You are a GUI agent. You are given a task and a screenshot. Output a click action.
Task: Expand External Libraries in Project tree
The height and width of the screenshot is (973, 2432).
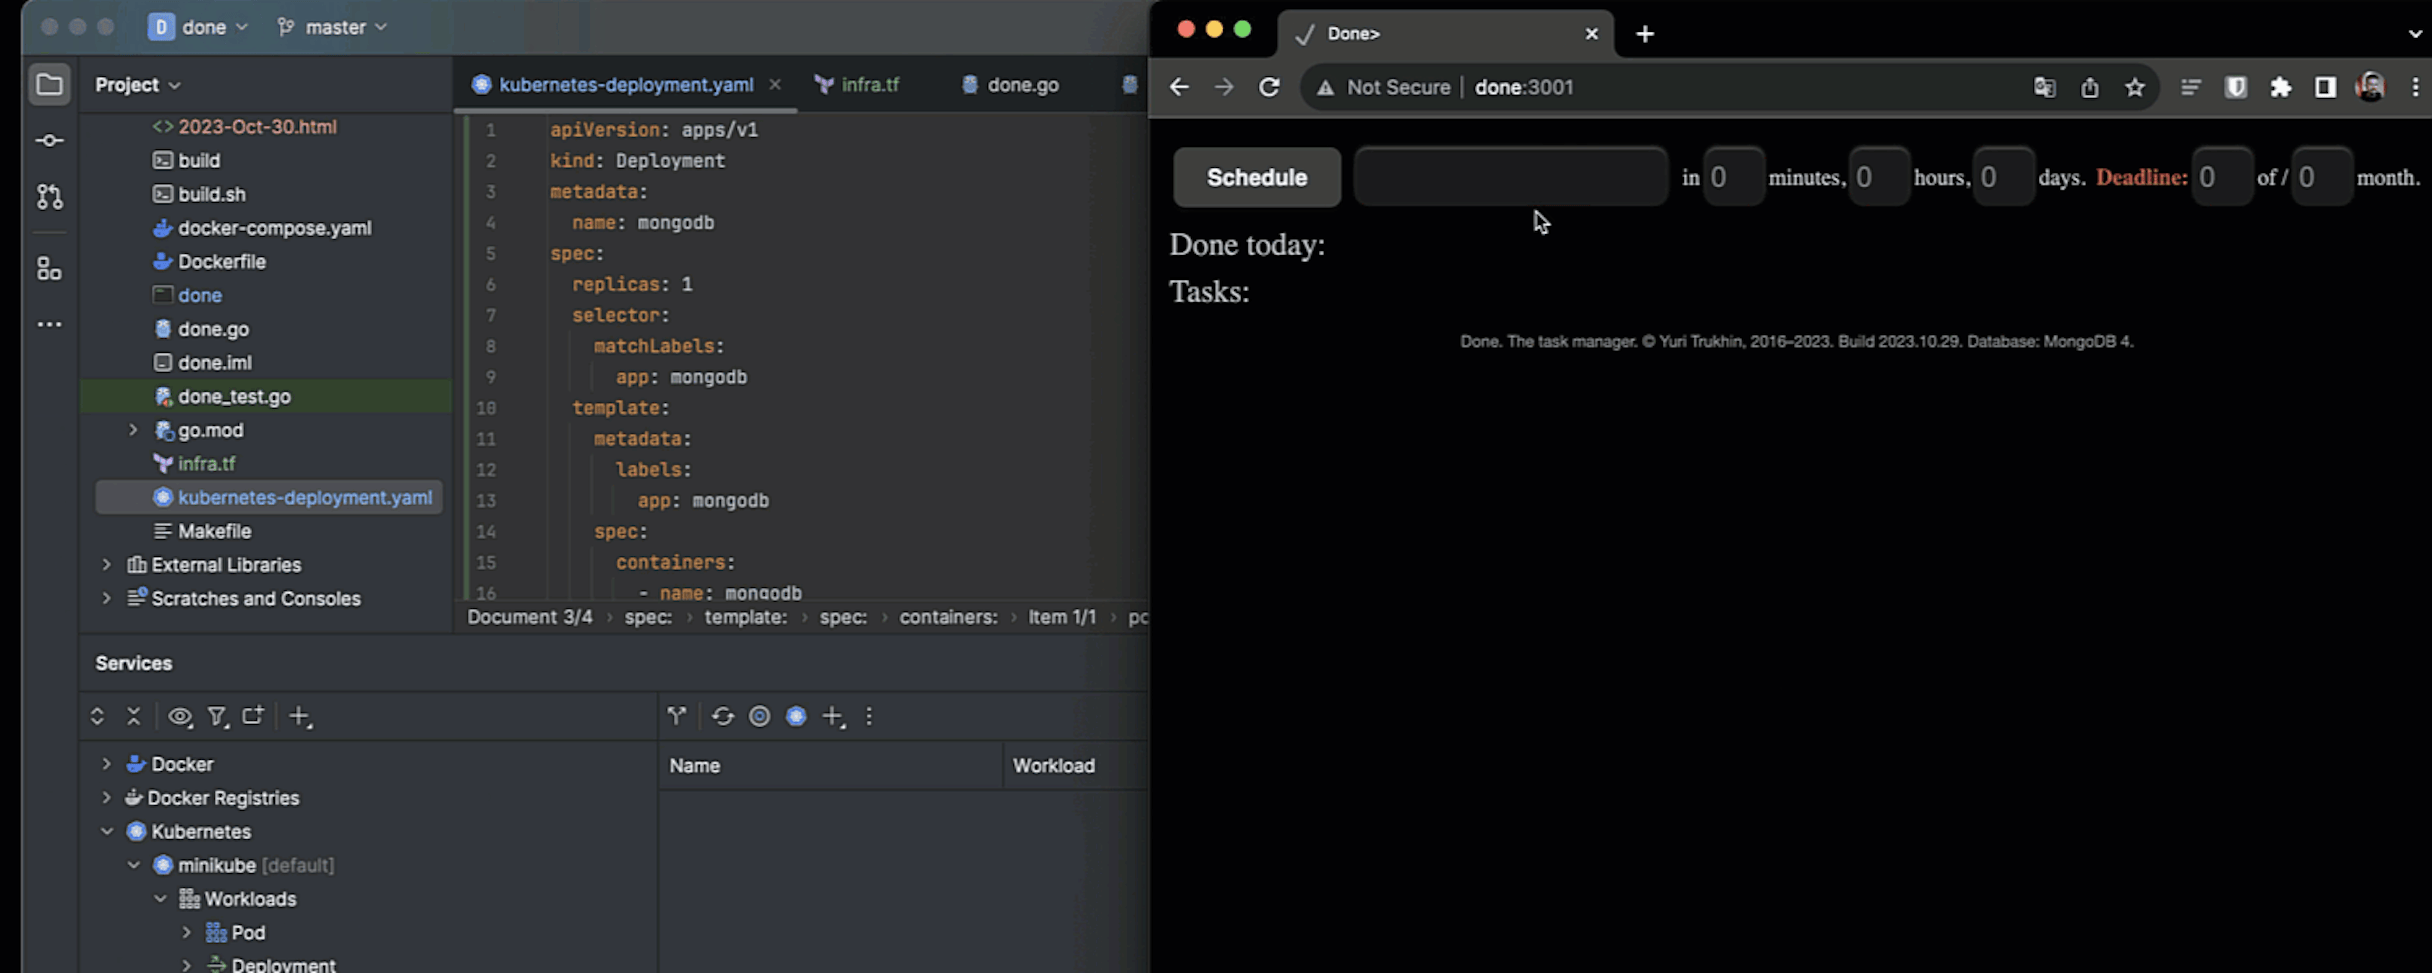107,565
